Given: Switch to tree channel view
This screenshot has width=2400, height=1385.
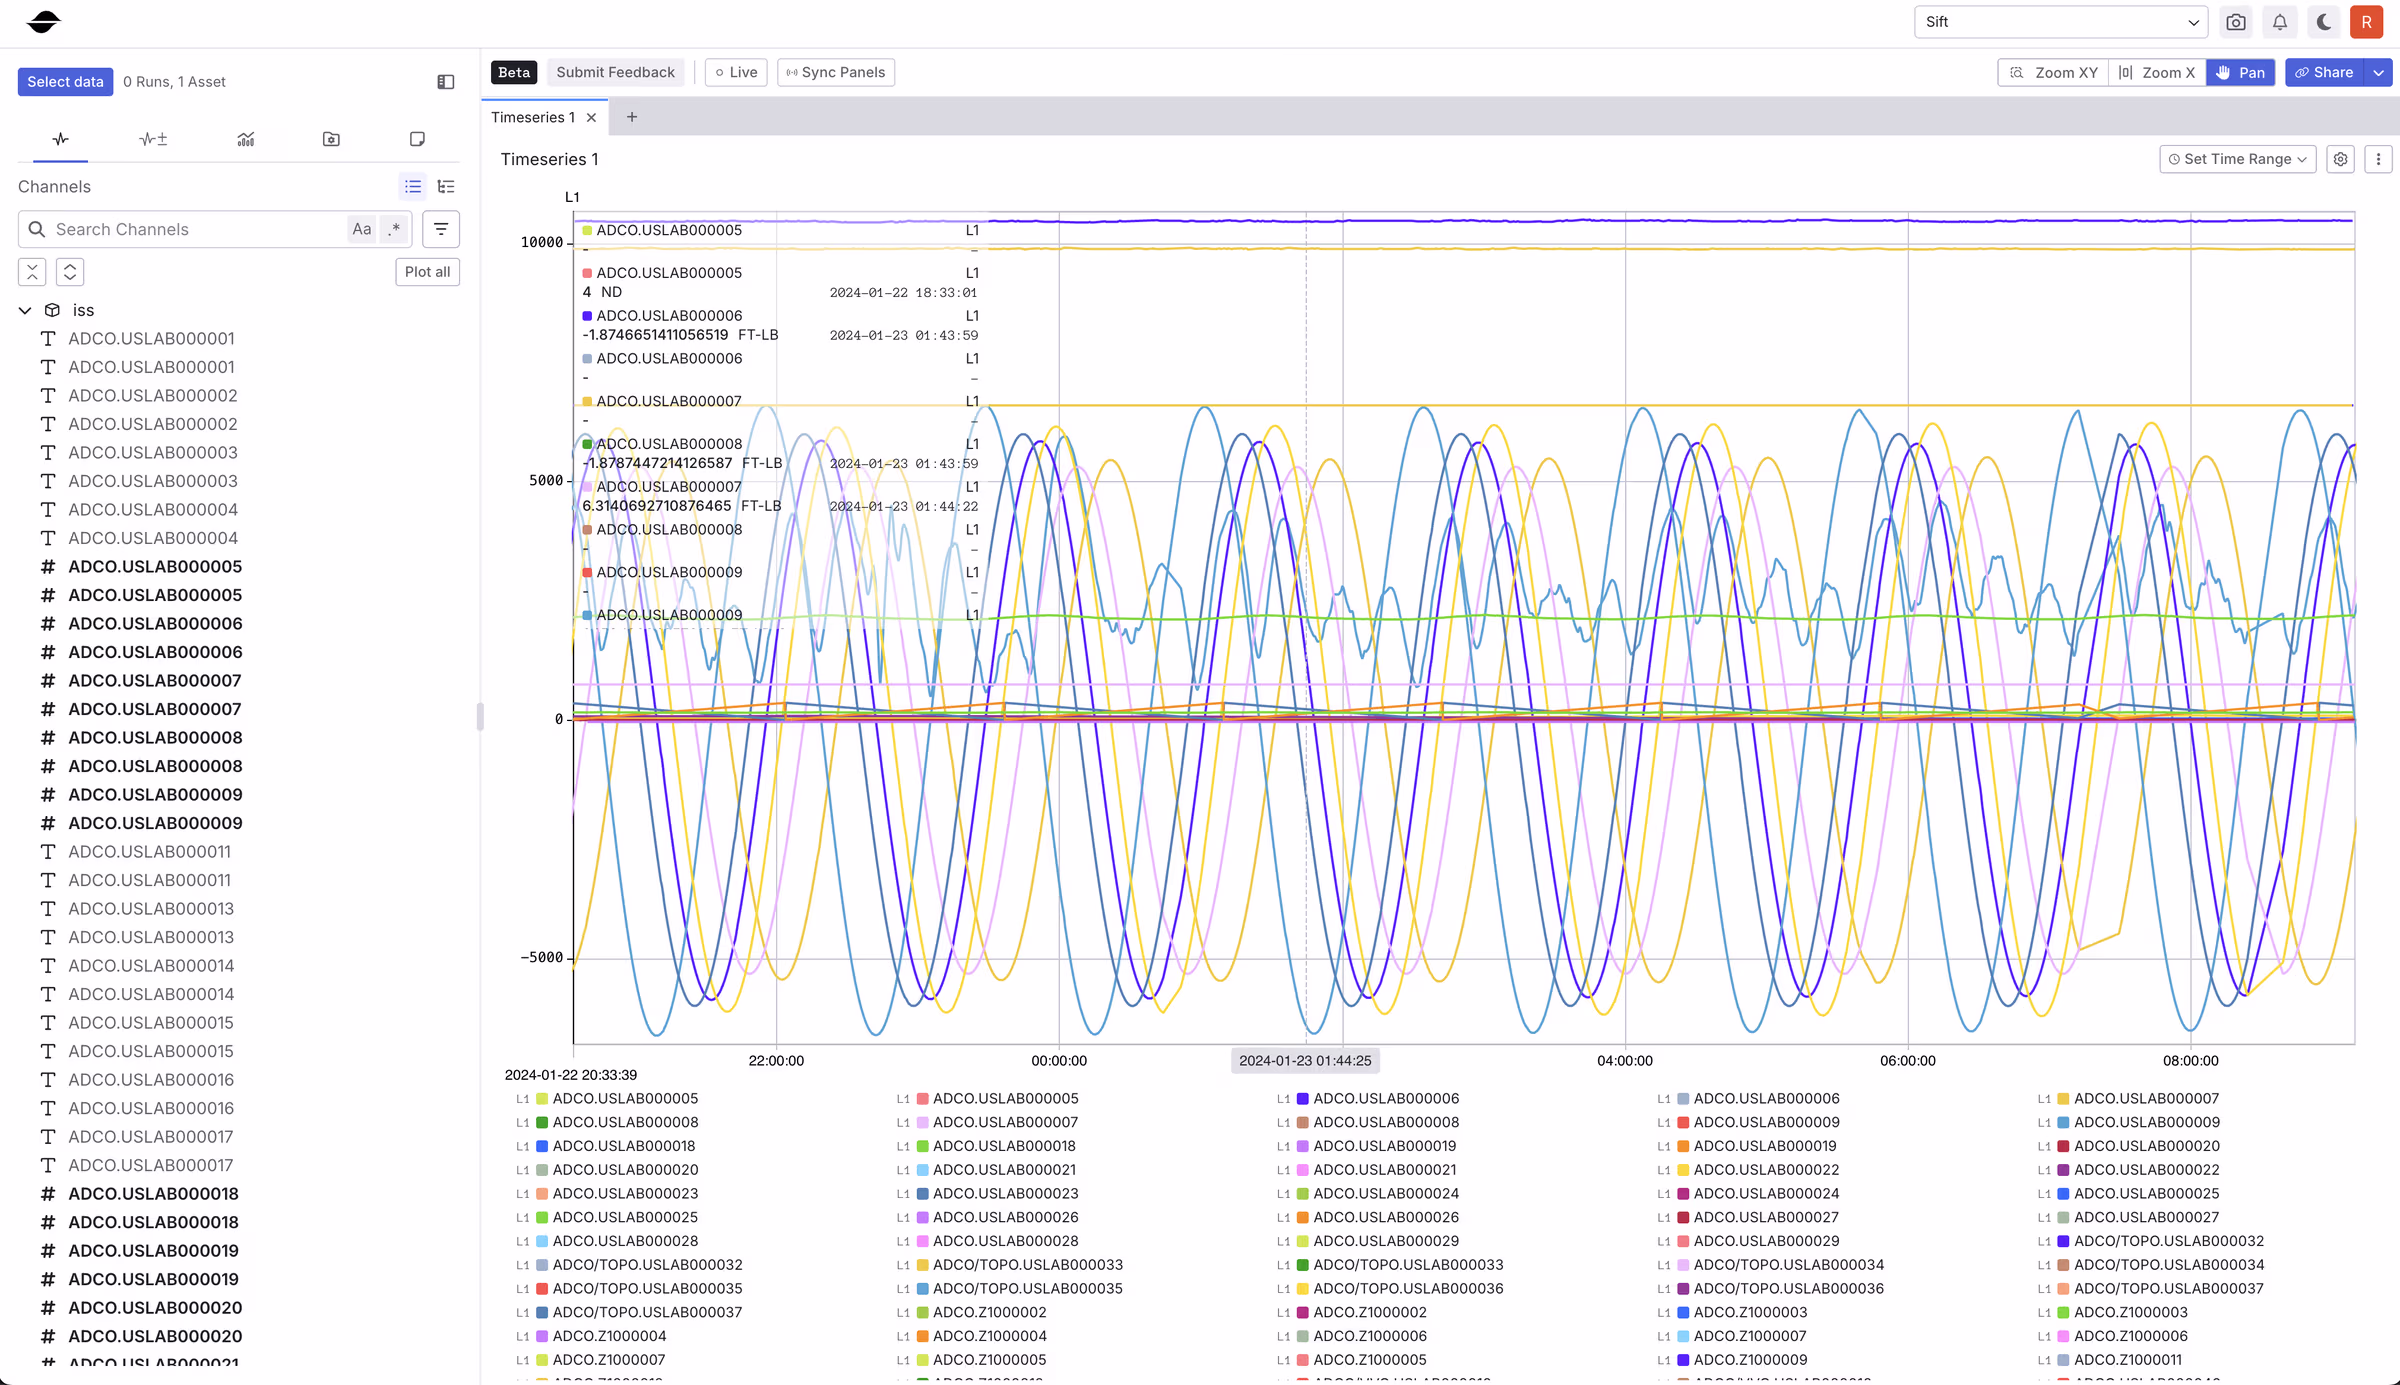Looking at the screenshot, I should coord(446,187).
